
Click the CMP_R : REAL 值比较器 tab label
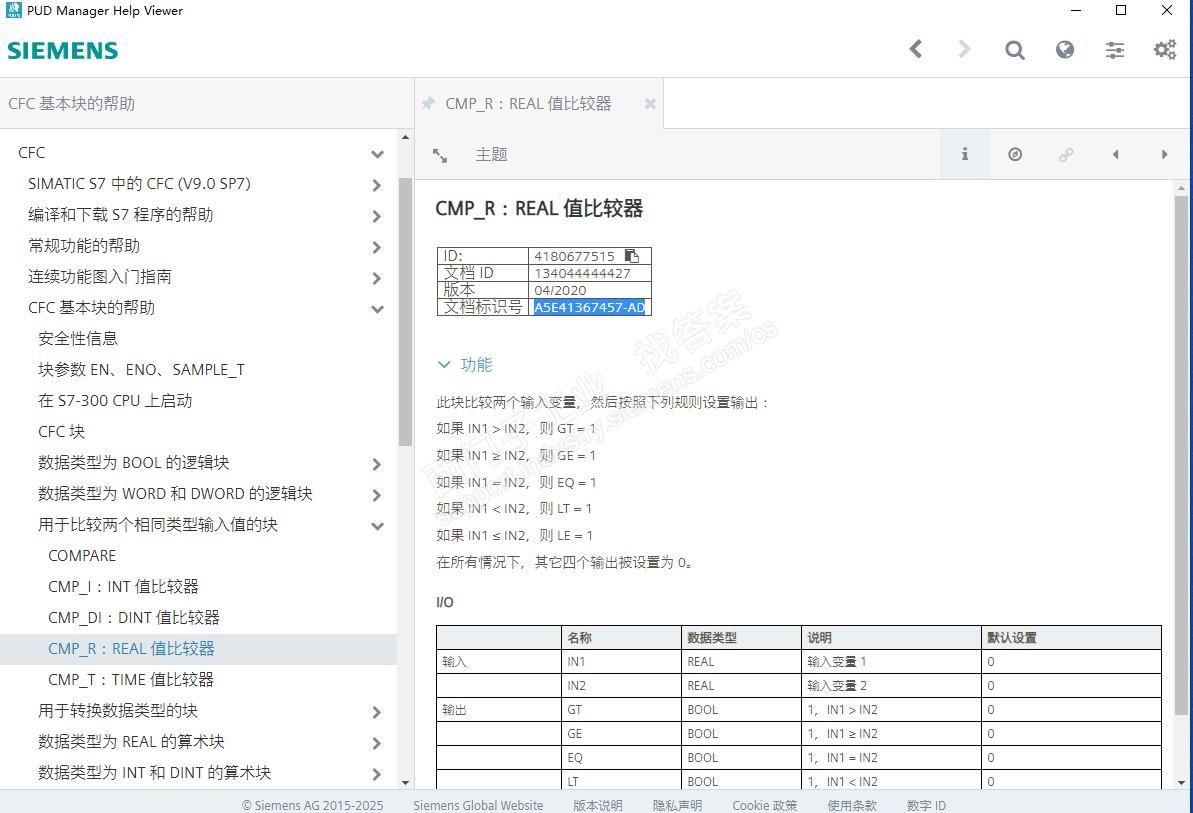[x=528, y=103]
